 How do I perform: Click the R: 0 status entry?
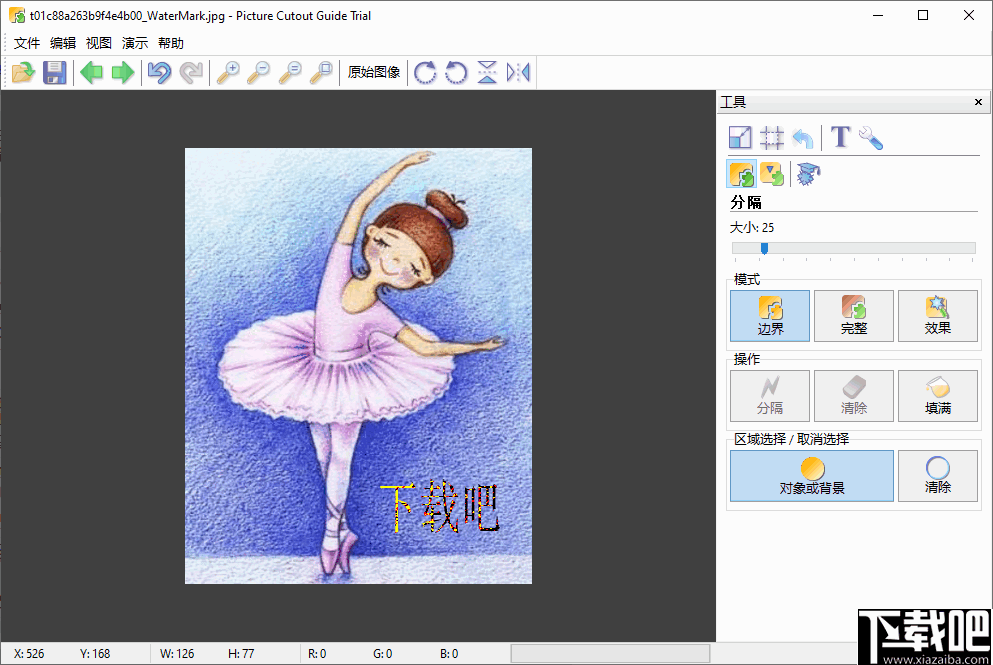(317, 654)
